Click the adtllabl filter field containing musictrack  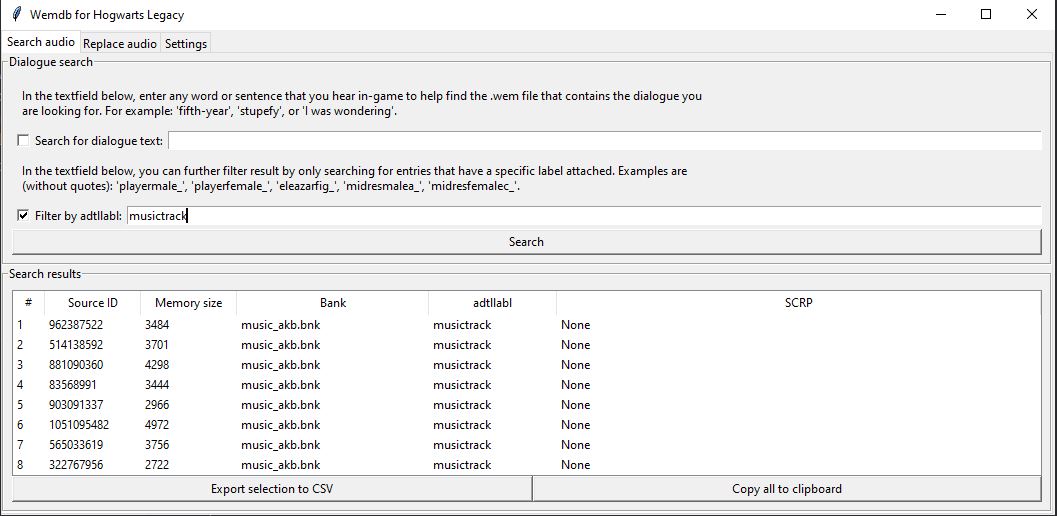[x=584, y=216]
